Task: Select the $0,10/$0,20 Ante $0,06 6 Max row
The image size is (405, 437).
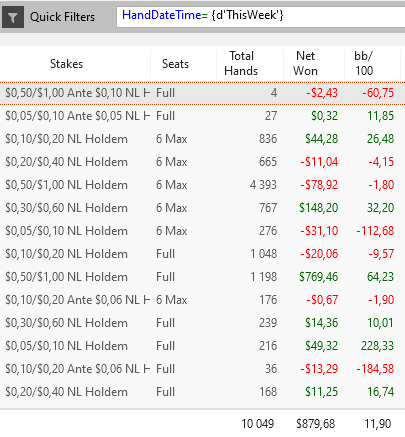Action: [x=202, y=300]
